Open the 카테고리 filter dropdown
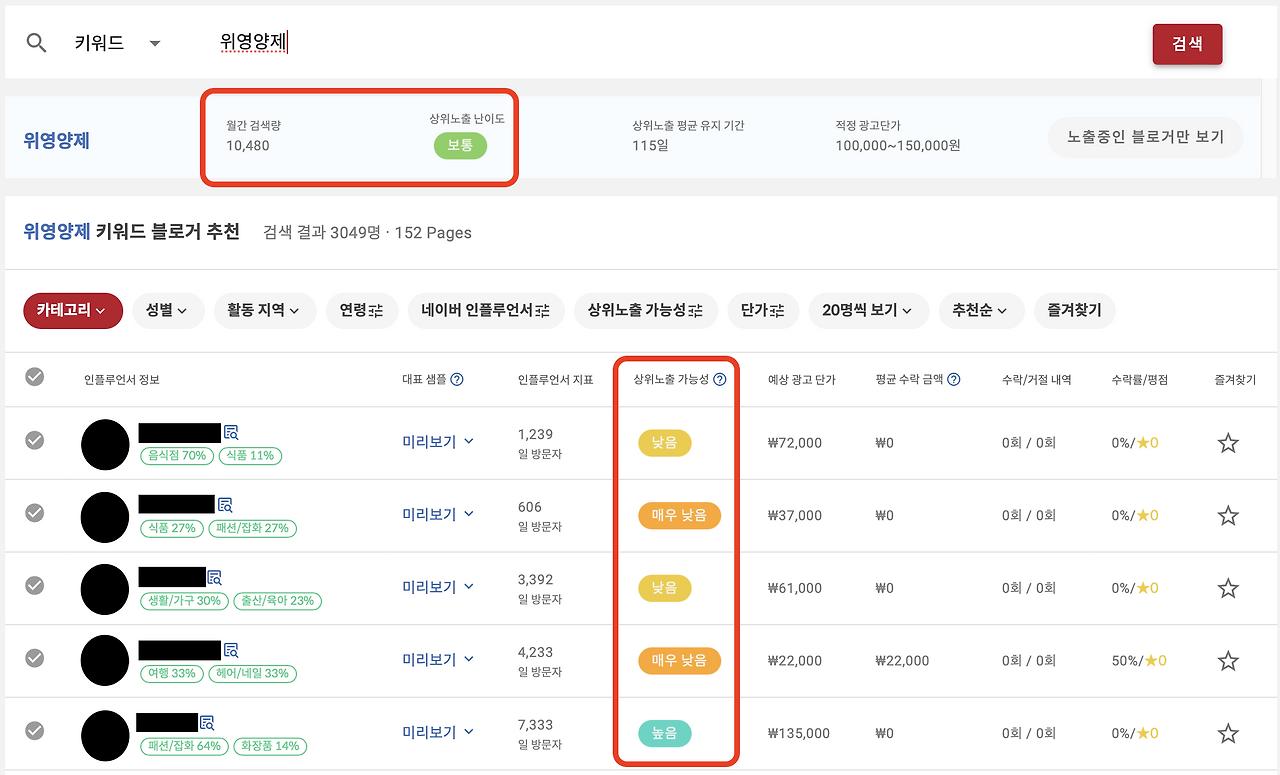The image size is (1280, 775). (72, 311)
